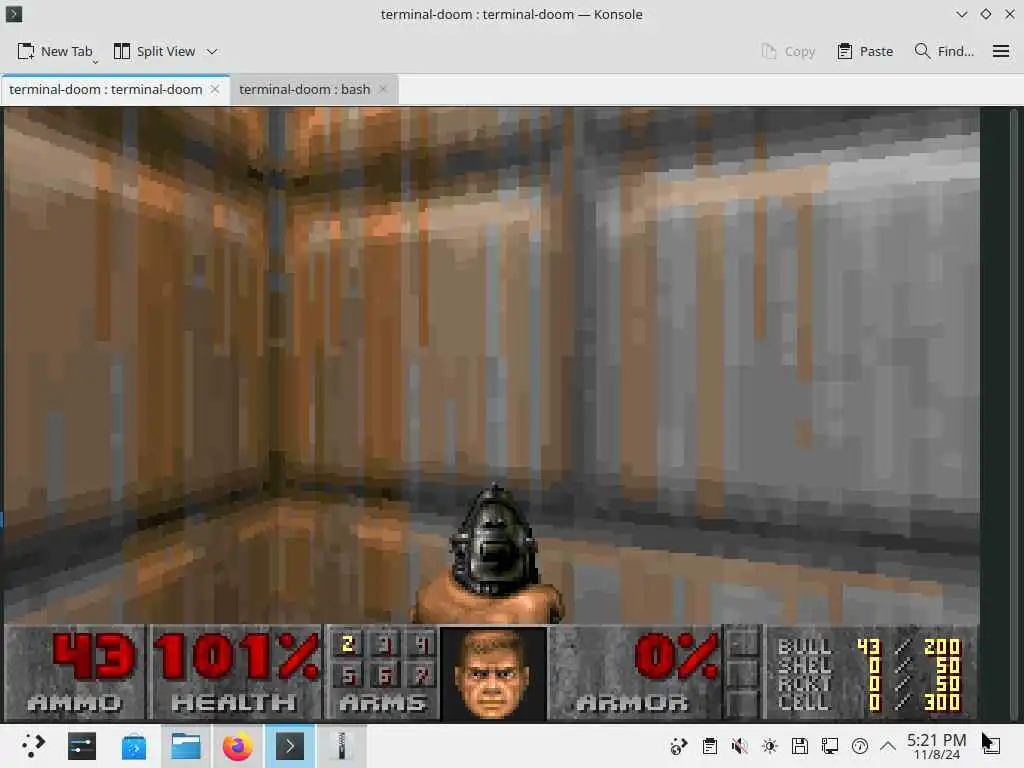Click the BULL ammo row in HUD

(869, 647)
